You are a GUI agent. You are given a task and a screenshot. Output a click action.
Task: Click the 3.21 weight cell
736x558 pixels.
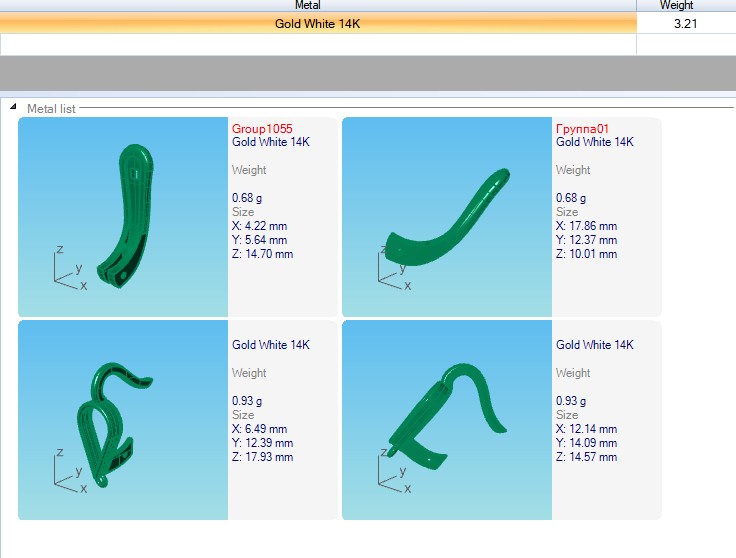(x=685, y=23)
